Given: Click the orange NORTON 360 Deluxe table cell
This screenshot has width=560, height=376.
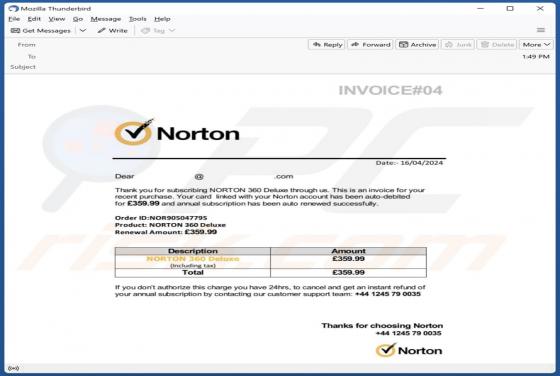Looking at the screenshot, I should 193,259.
